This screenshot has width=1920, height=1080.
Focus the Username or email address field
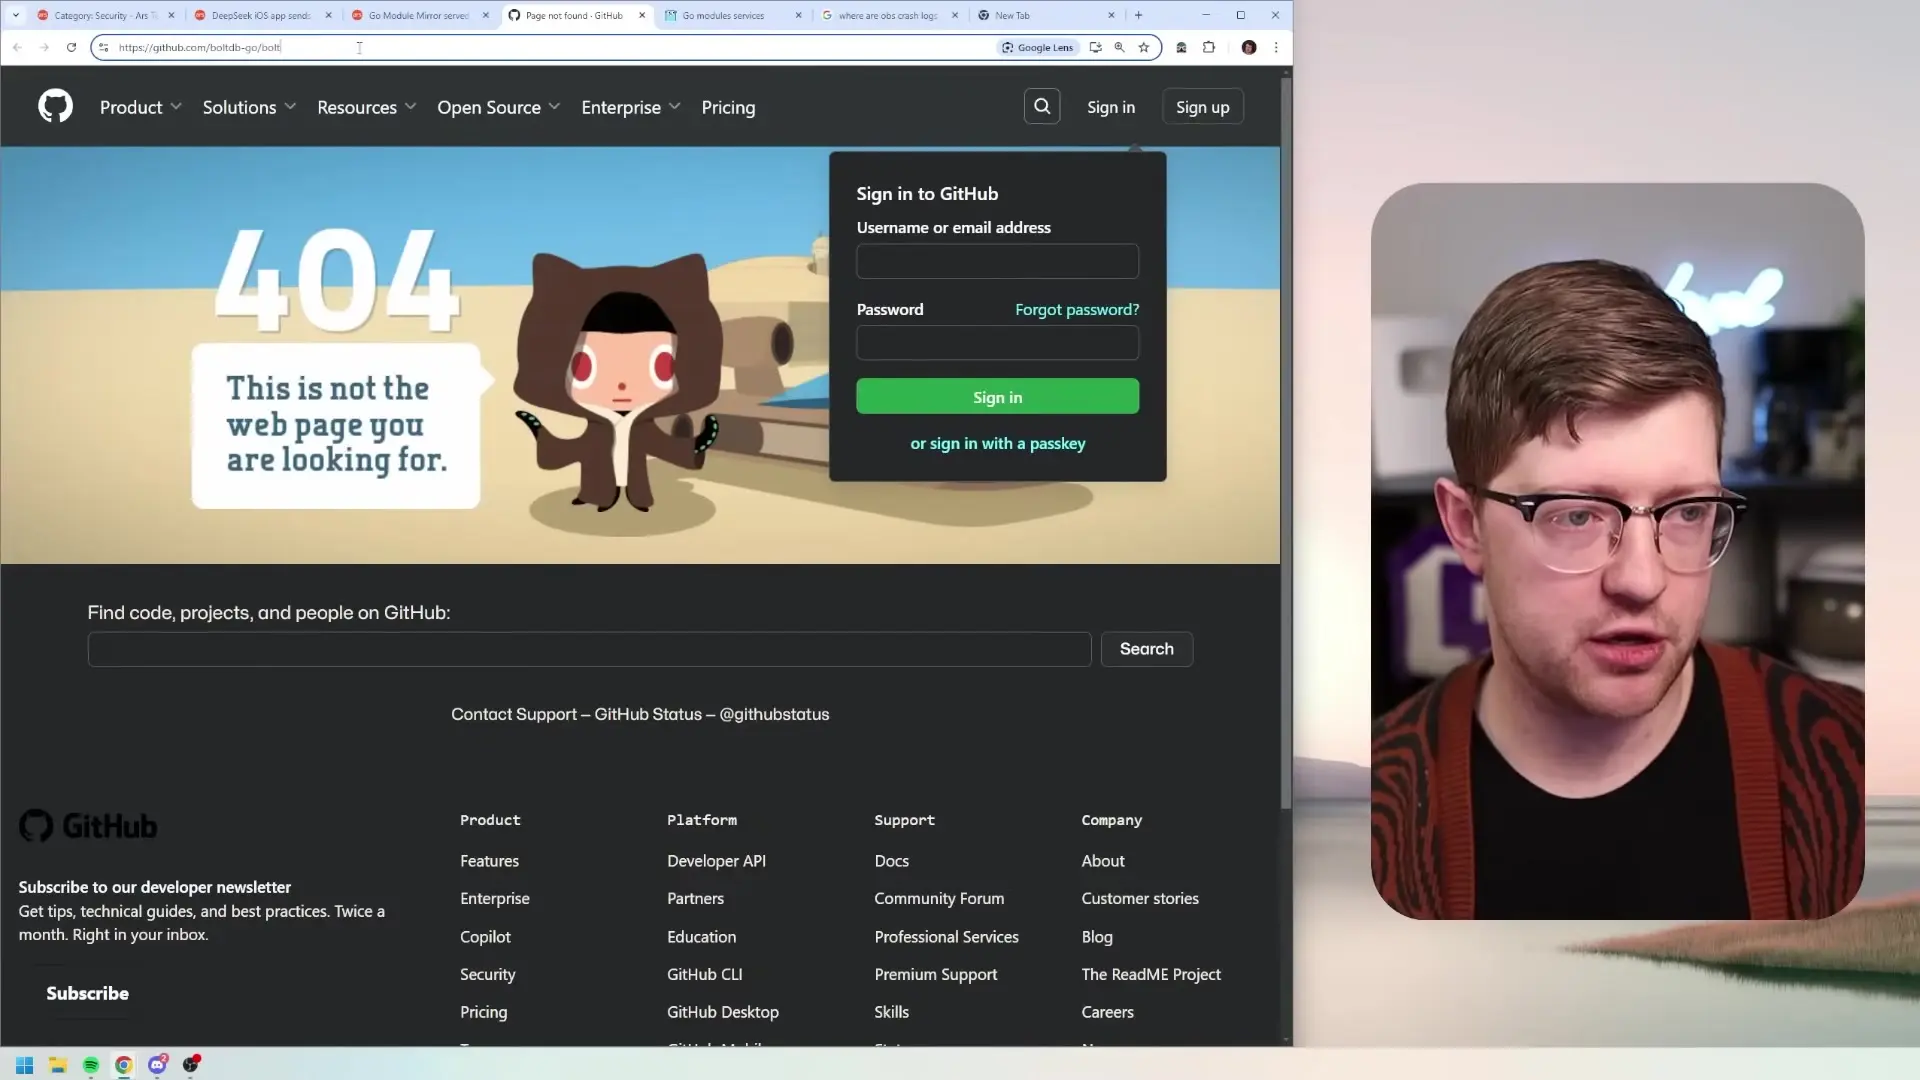[x=997, y=262]
